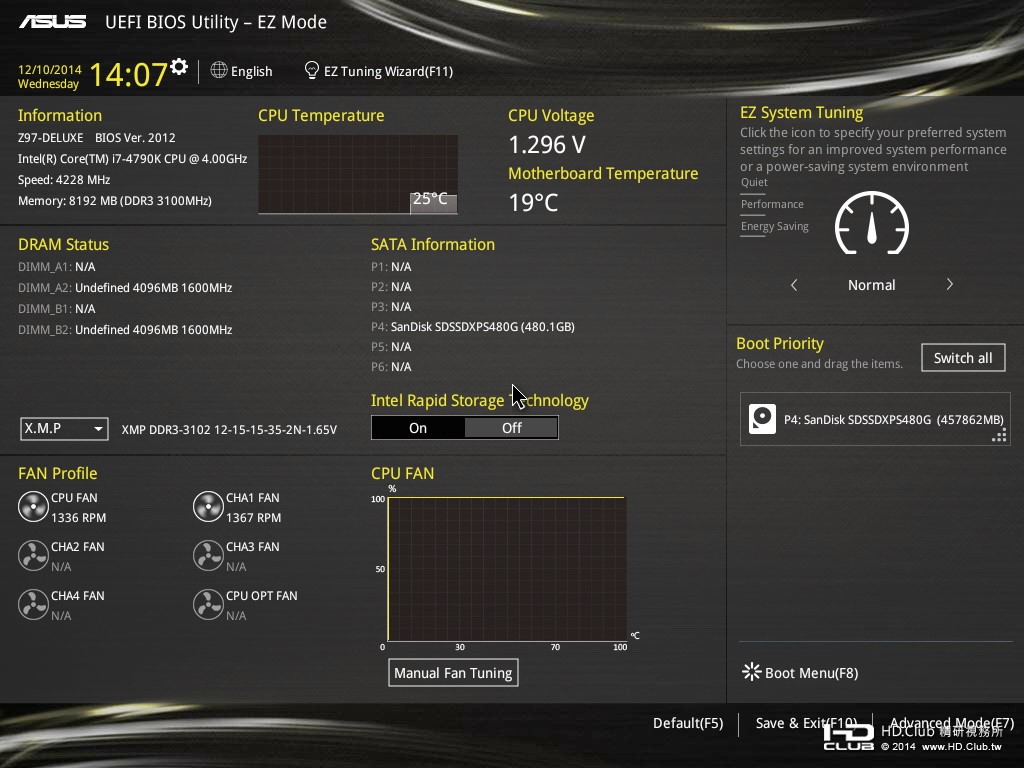Click the Speed: 4228 MHz text
1024x768 pixels.
tap(64, 180)
